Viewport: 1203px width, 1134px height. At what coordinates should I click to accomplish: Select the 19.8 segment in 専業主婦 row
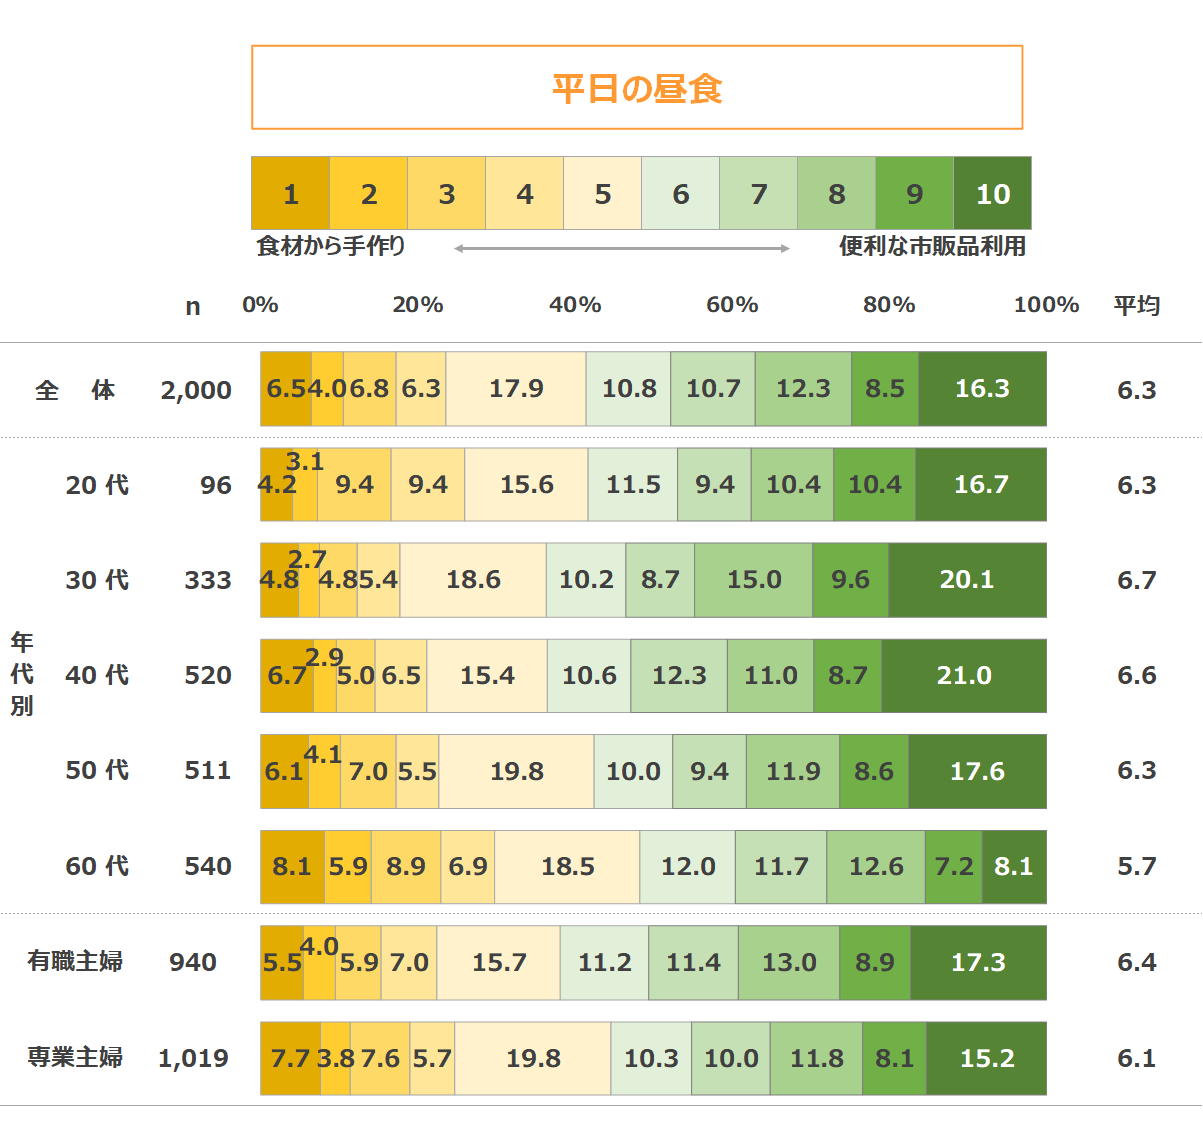coord(533,1059)
